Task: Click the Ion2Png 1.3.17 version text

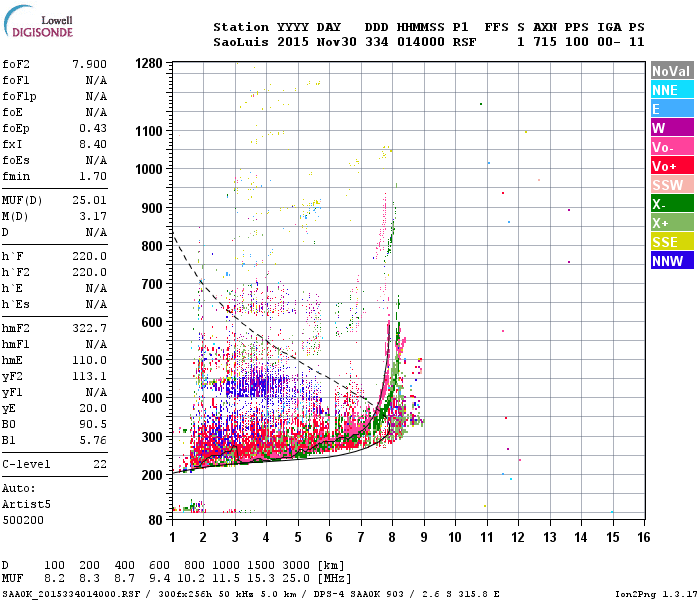Action: pyautogui.click(x=656, y=594)
